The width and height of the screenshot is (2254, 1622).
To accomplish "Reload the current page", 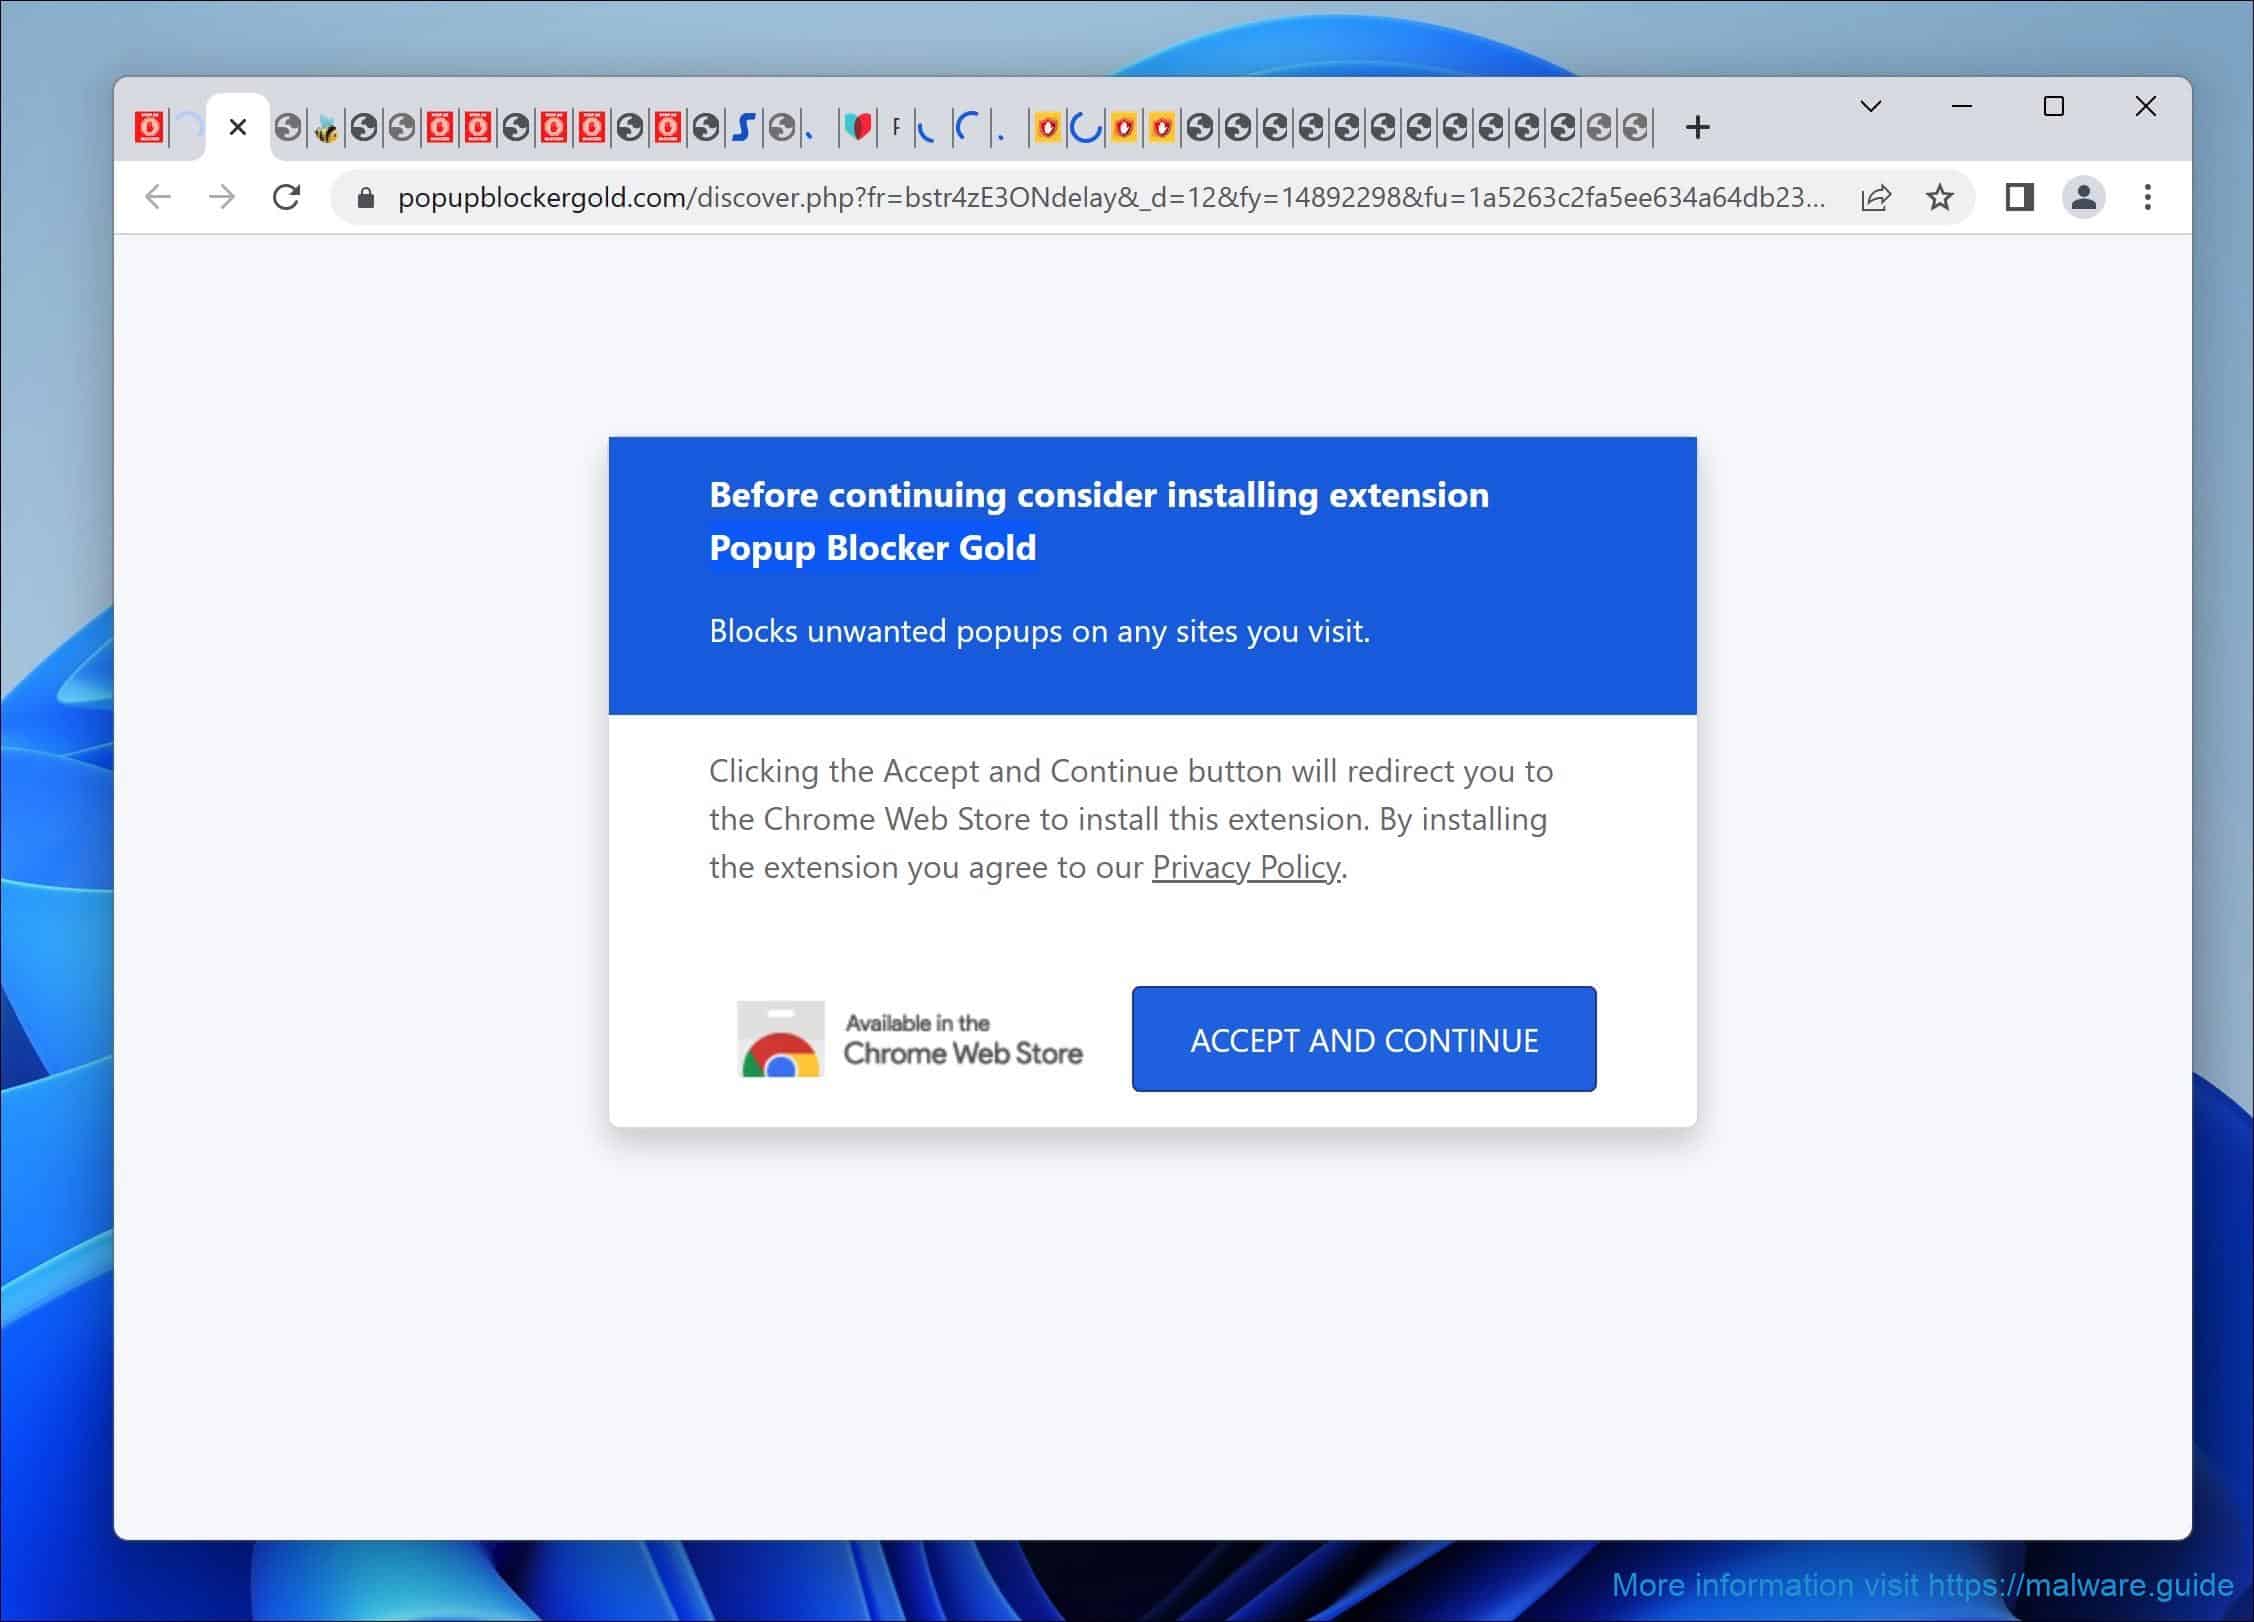I will point(287,197).
